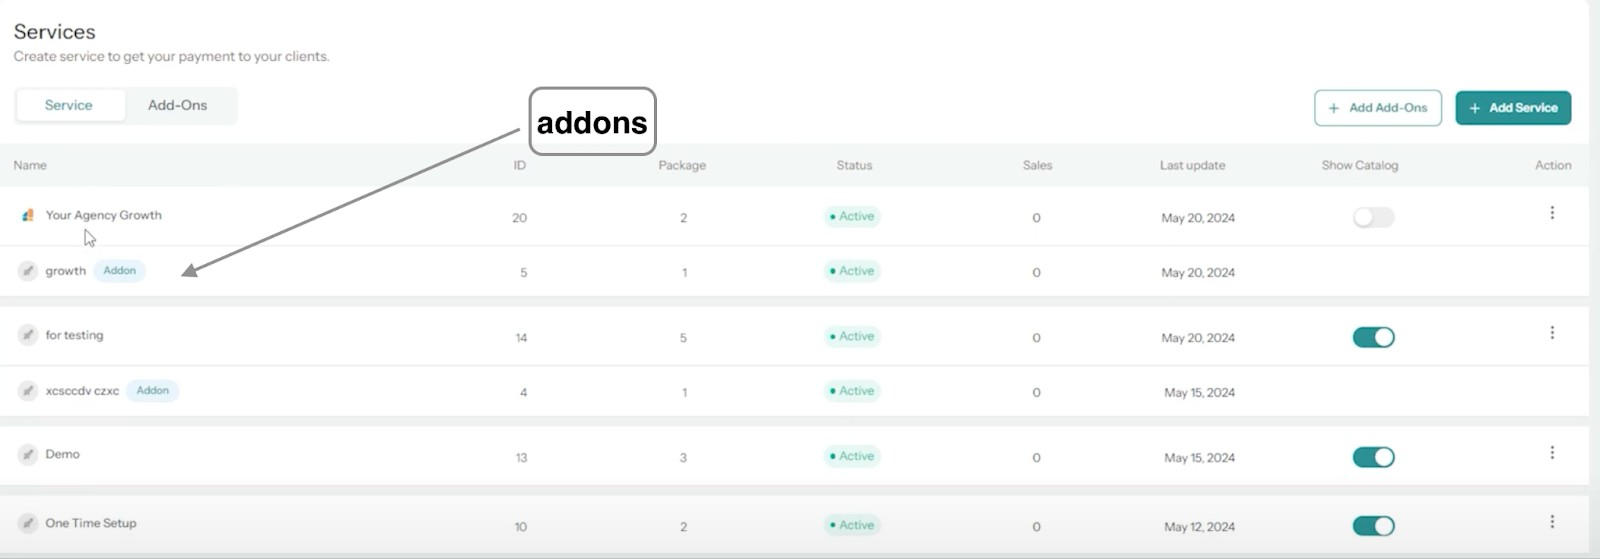
Task: Disable Show Catalog toggle for for testing
Action: [1373, 337]
